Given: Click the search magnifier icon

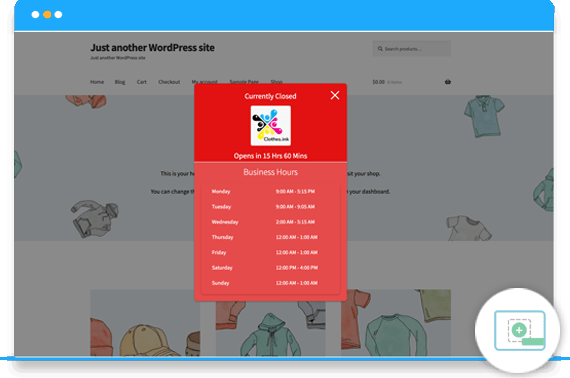Looking at the screenshot, I should point(380,49).
